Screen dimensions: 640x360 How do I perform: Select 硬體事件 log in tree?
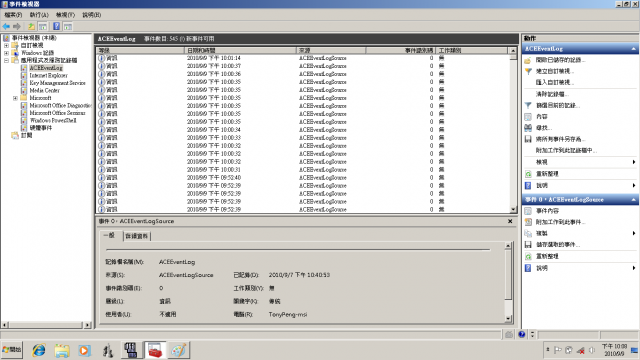click(x=40, y=128)
